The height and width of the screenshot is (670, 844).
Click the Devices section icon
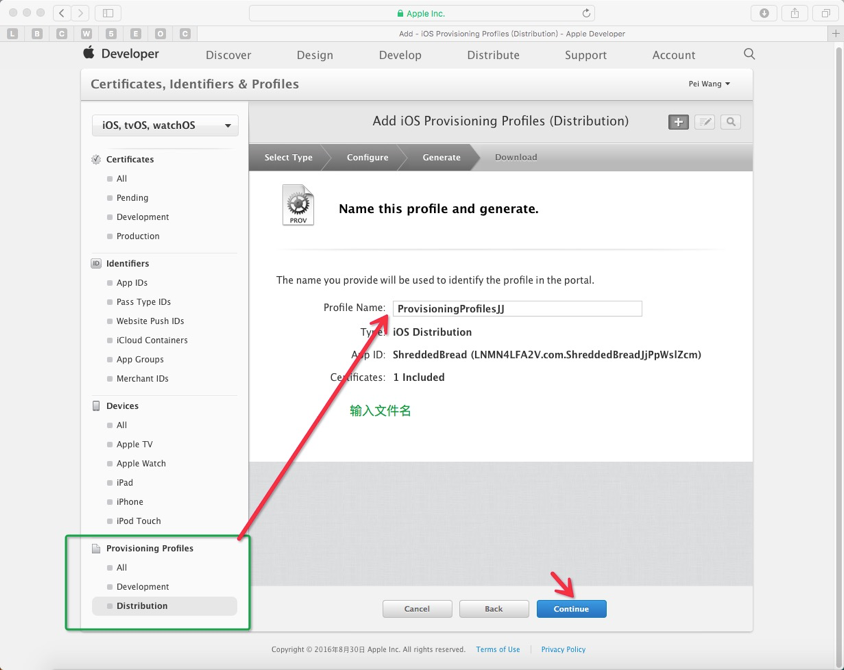point(96,406)
